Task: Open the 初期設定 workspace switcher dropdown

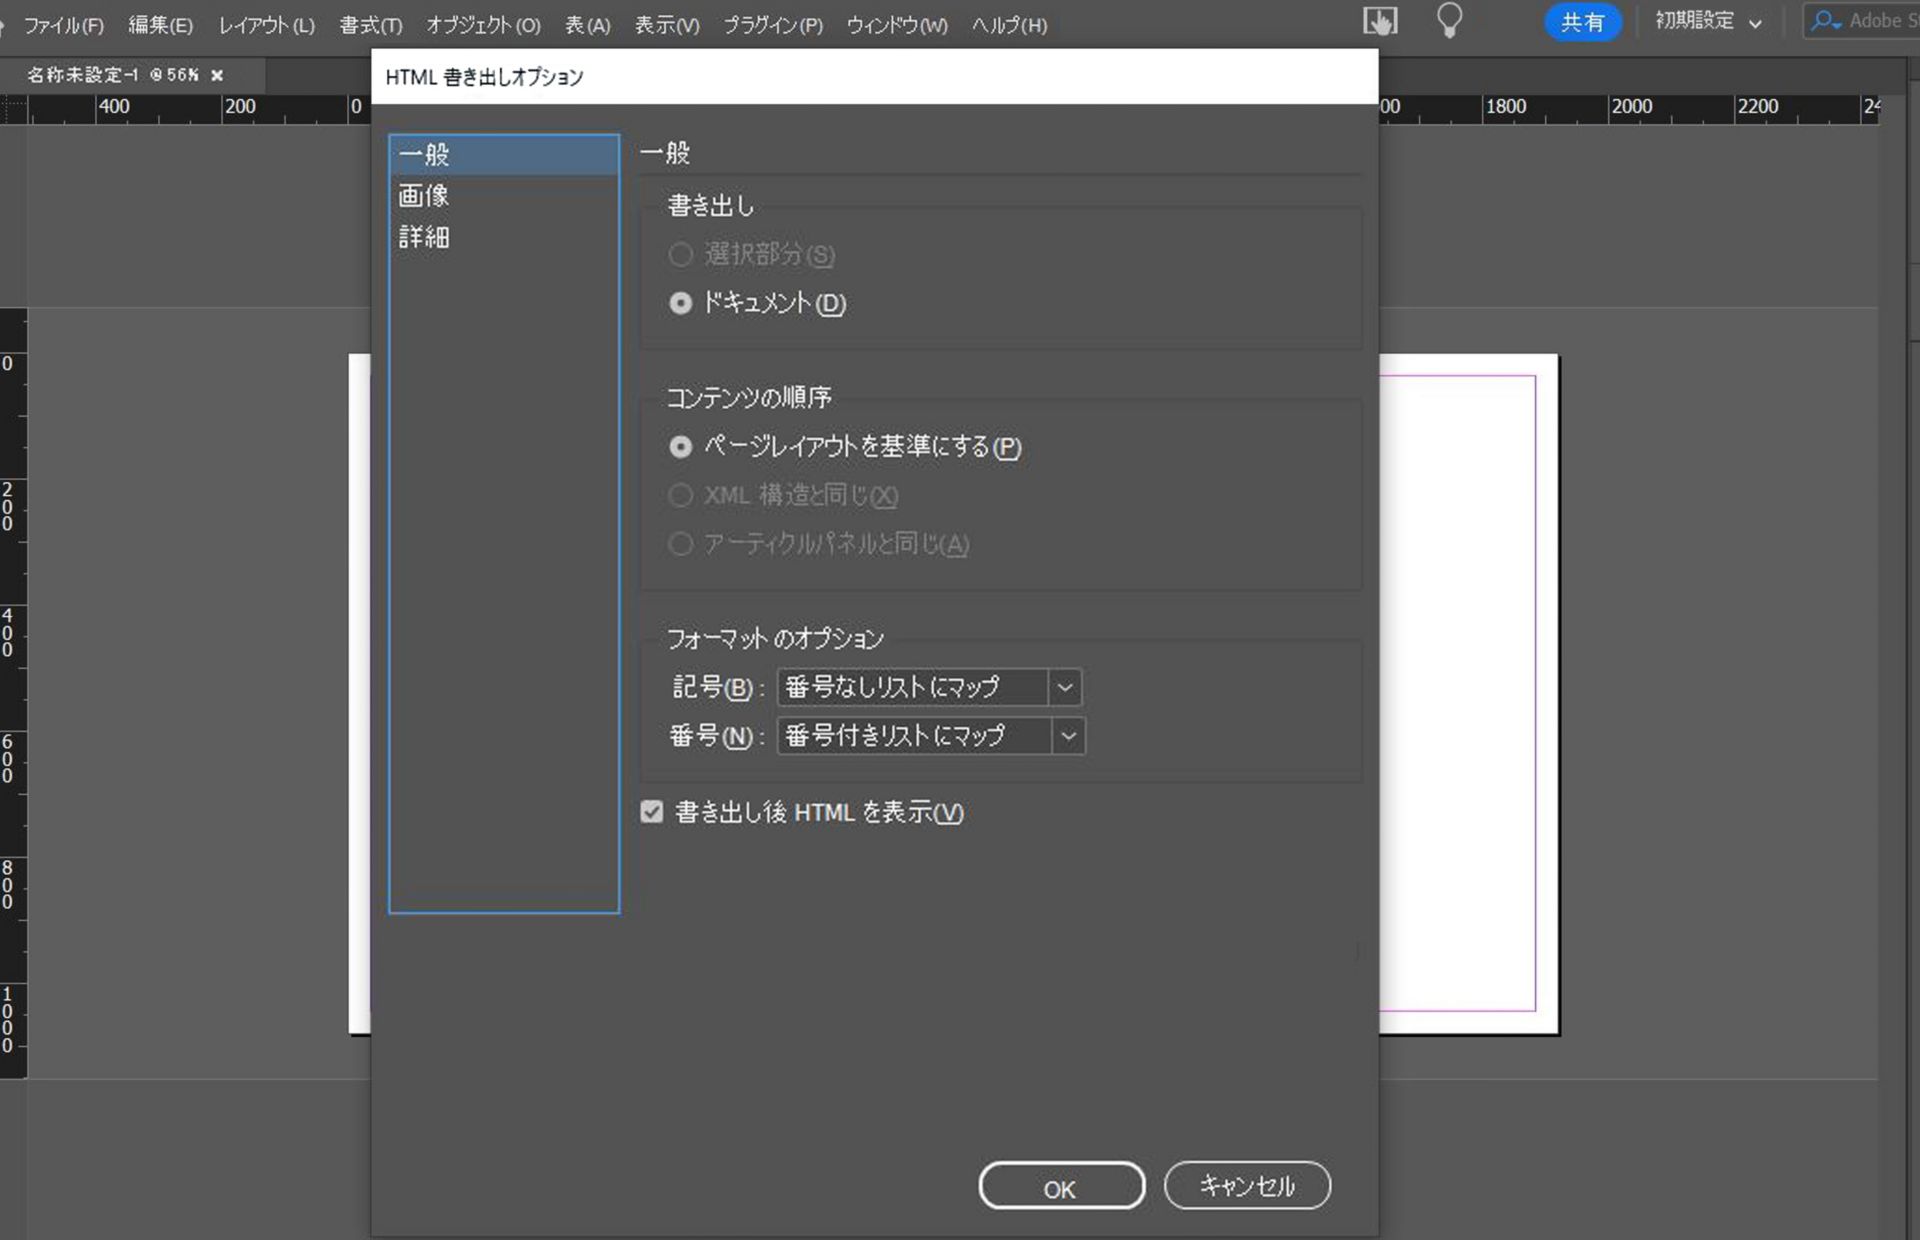Action: (1707, 20)
